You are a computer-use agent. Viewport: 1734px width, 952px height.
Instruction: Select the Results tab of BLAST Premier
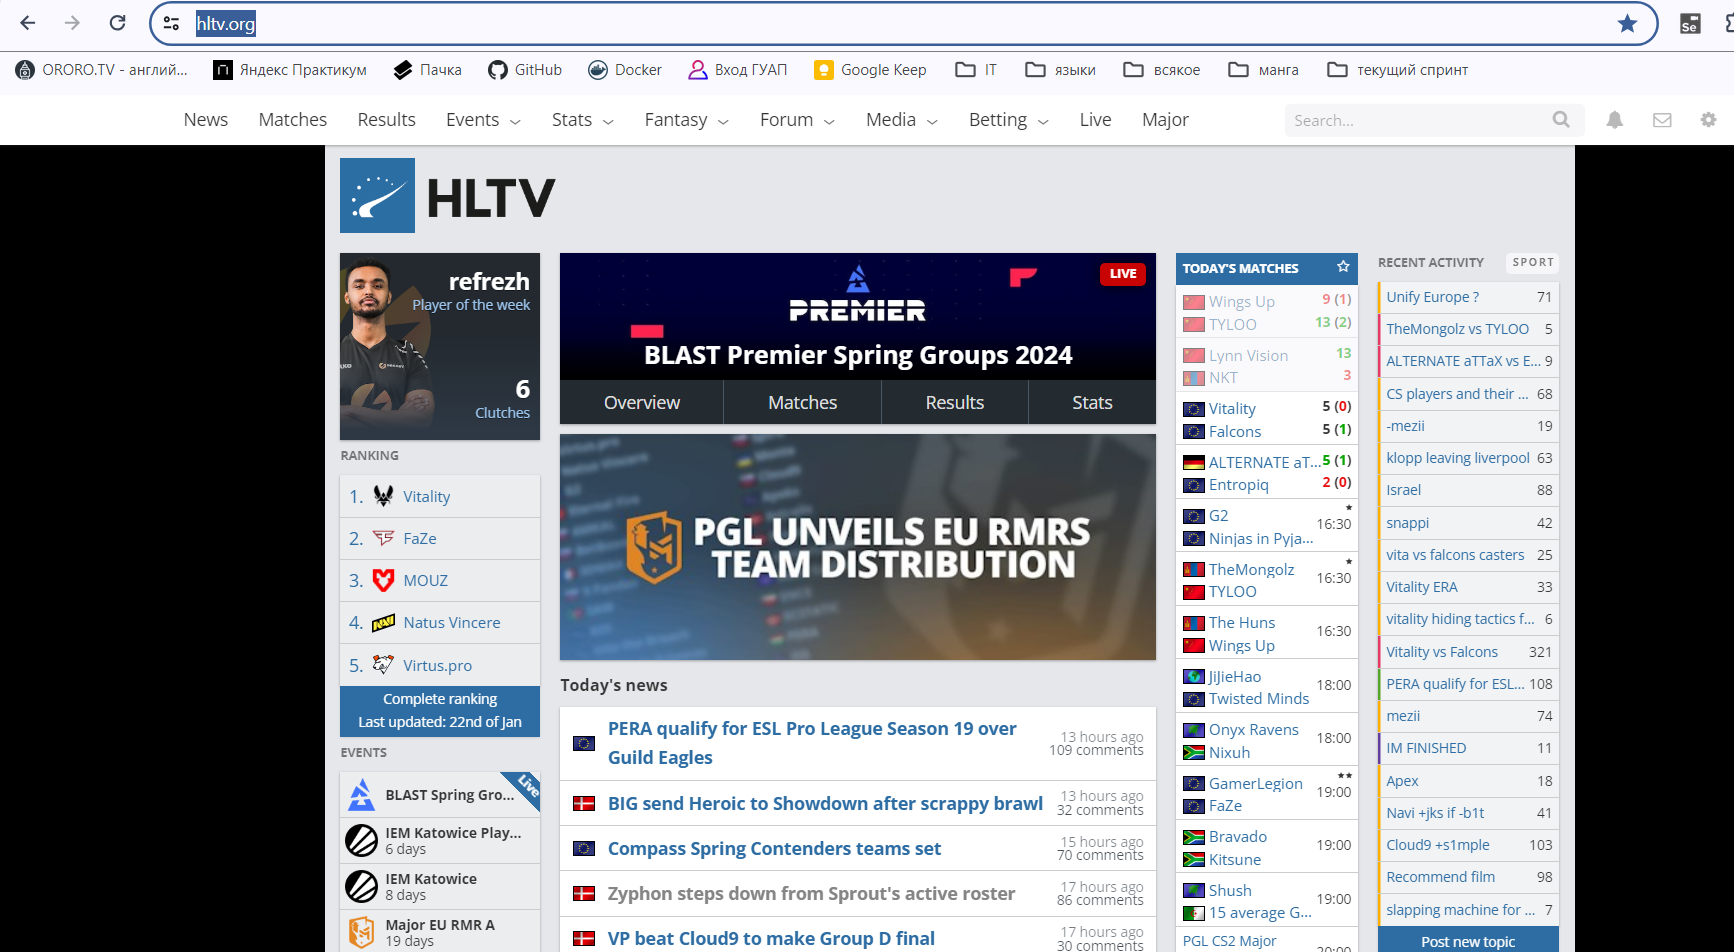click(x=955, y=402)
